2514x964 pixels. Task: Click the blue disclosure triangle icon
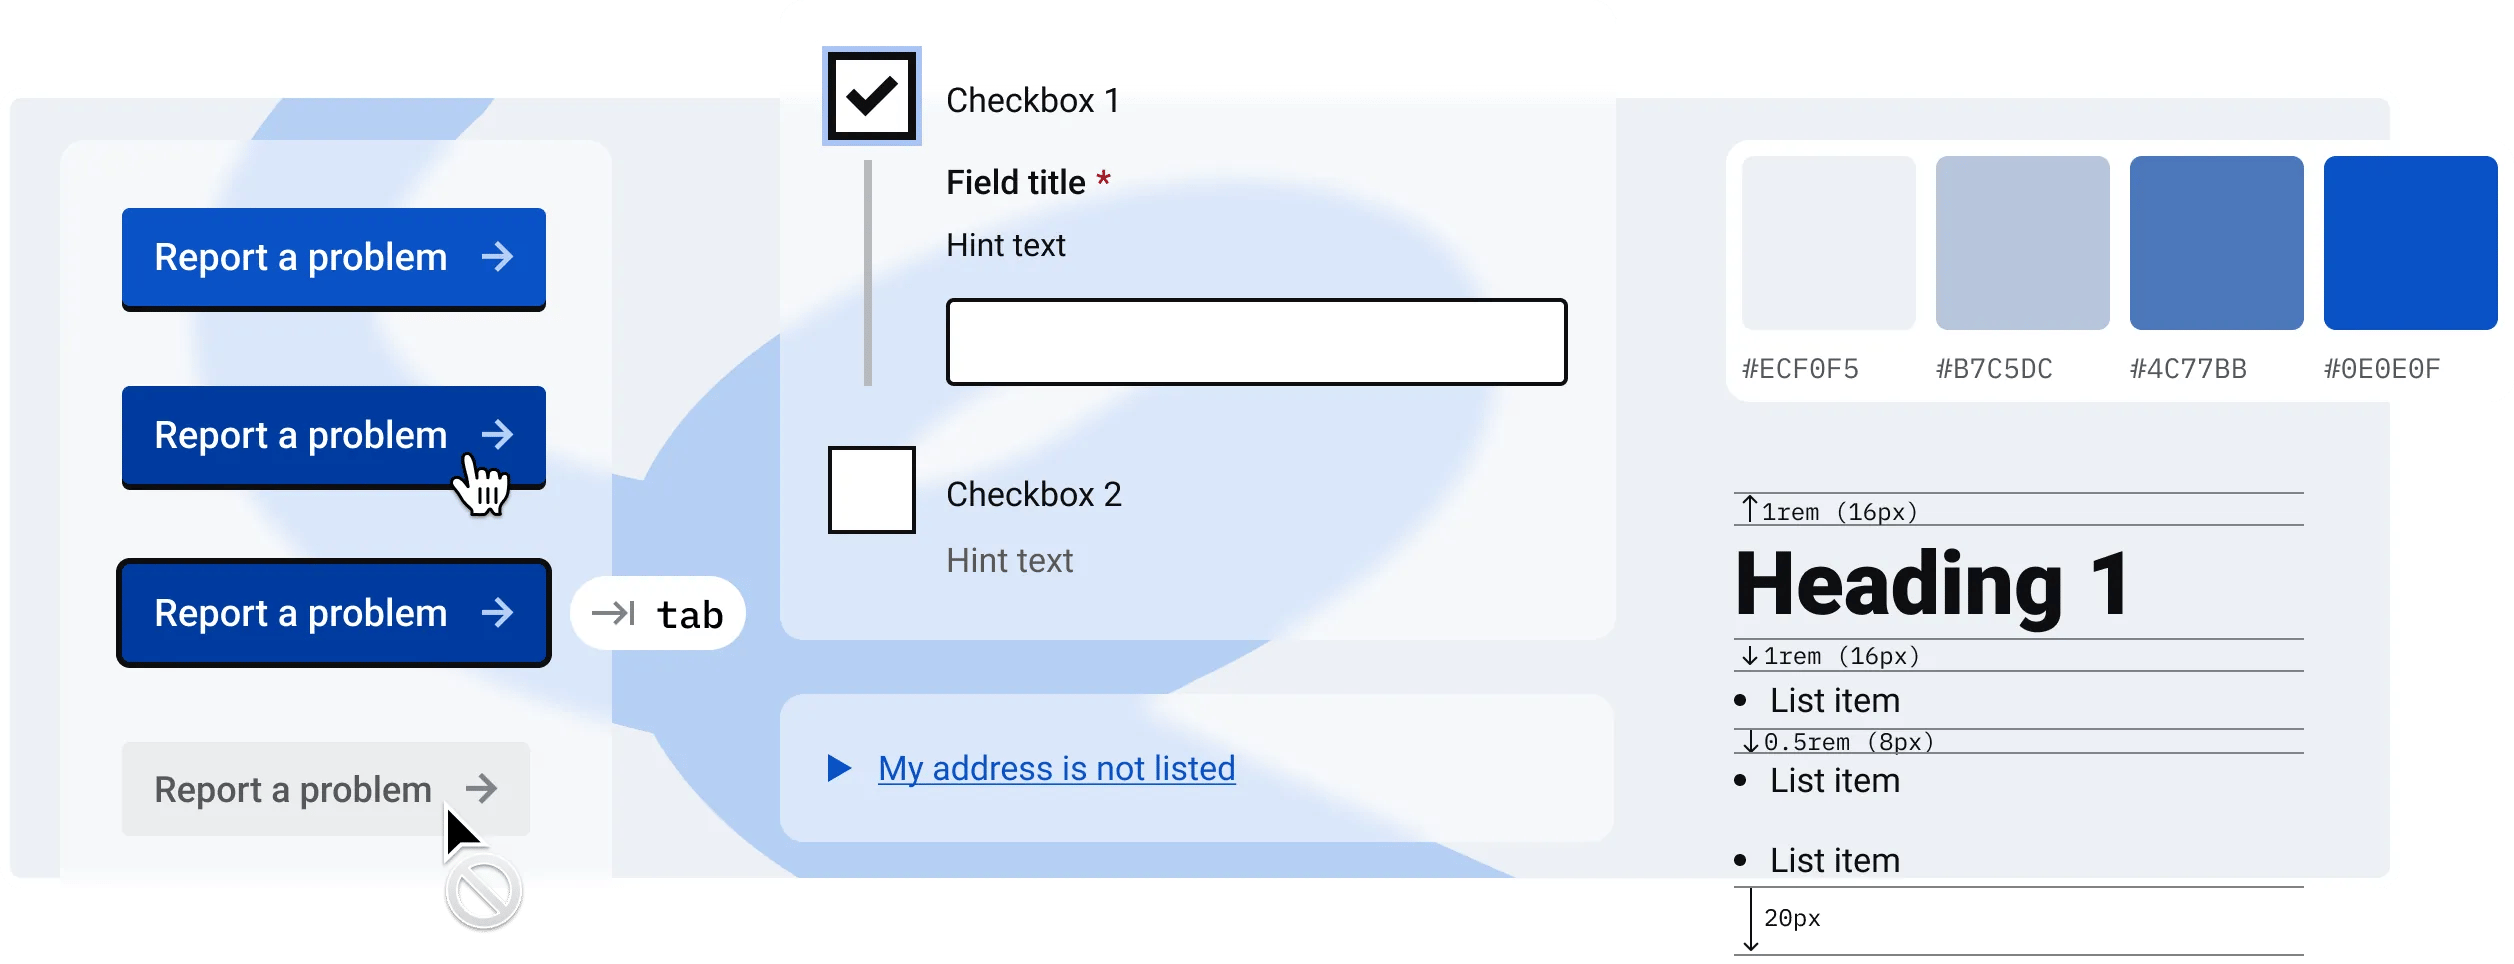840,768
